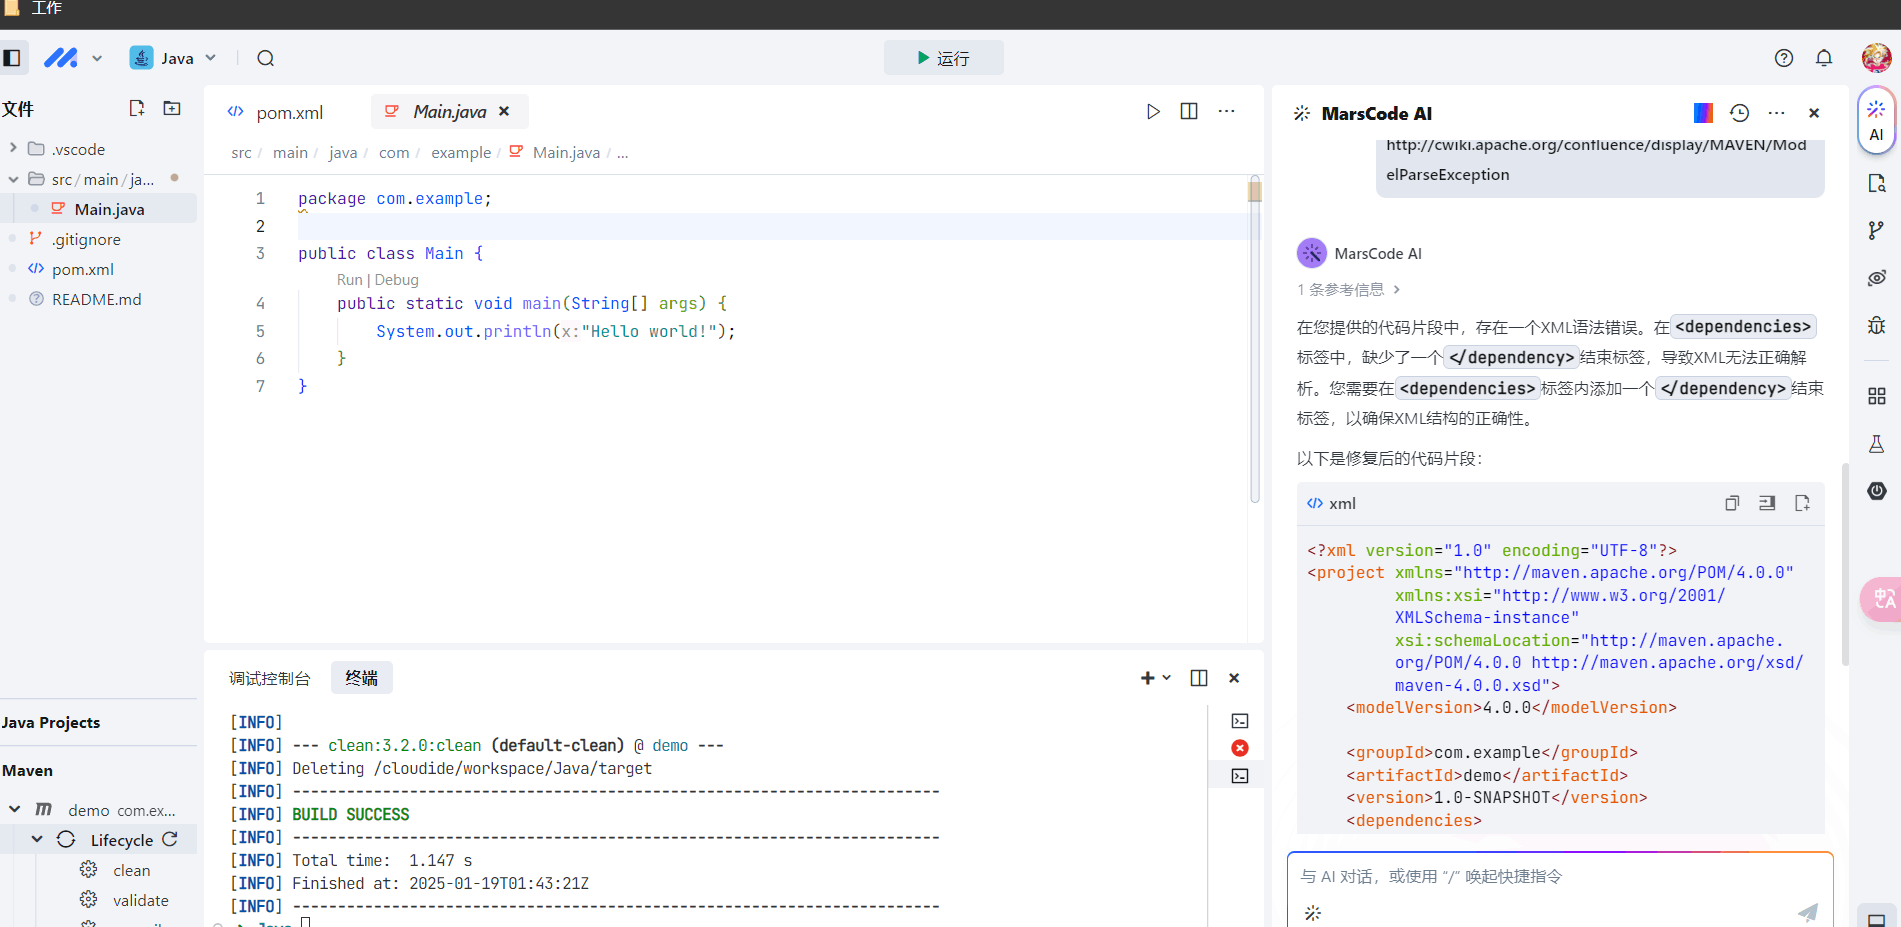Click the colorful theme swatch in MarsCode AI
Image resolution: width=1901 pixels, height=927 pixels.
point(1703,113)
